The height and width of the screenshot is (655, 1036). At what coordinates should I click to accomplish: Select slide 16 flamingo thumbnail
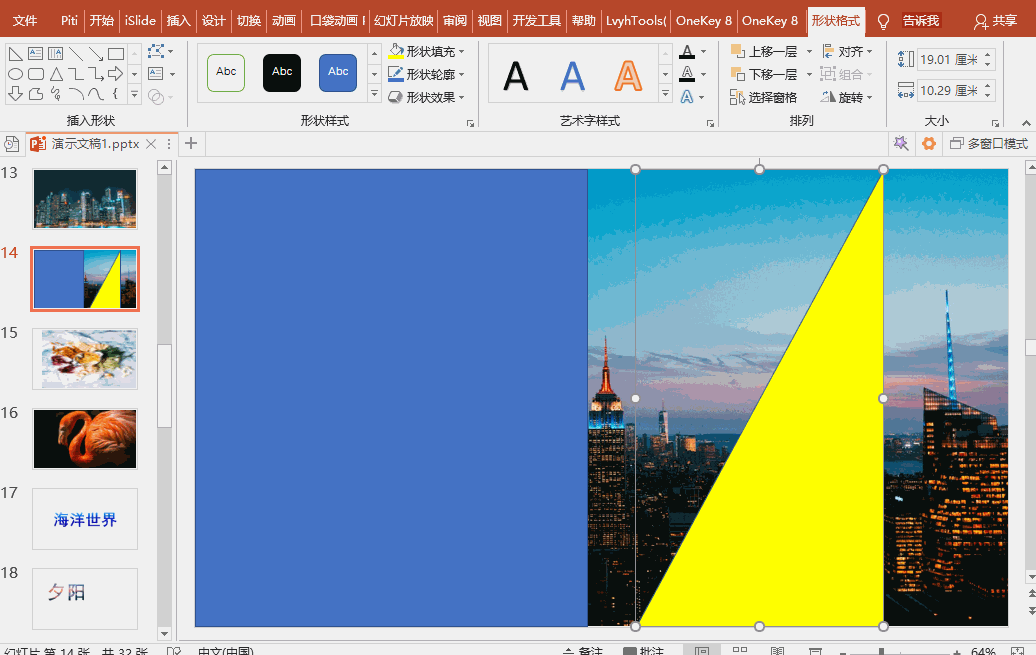pos(85,439)
